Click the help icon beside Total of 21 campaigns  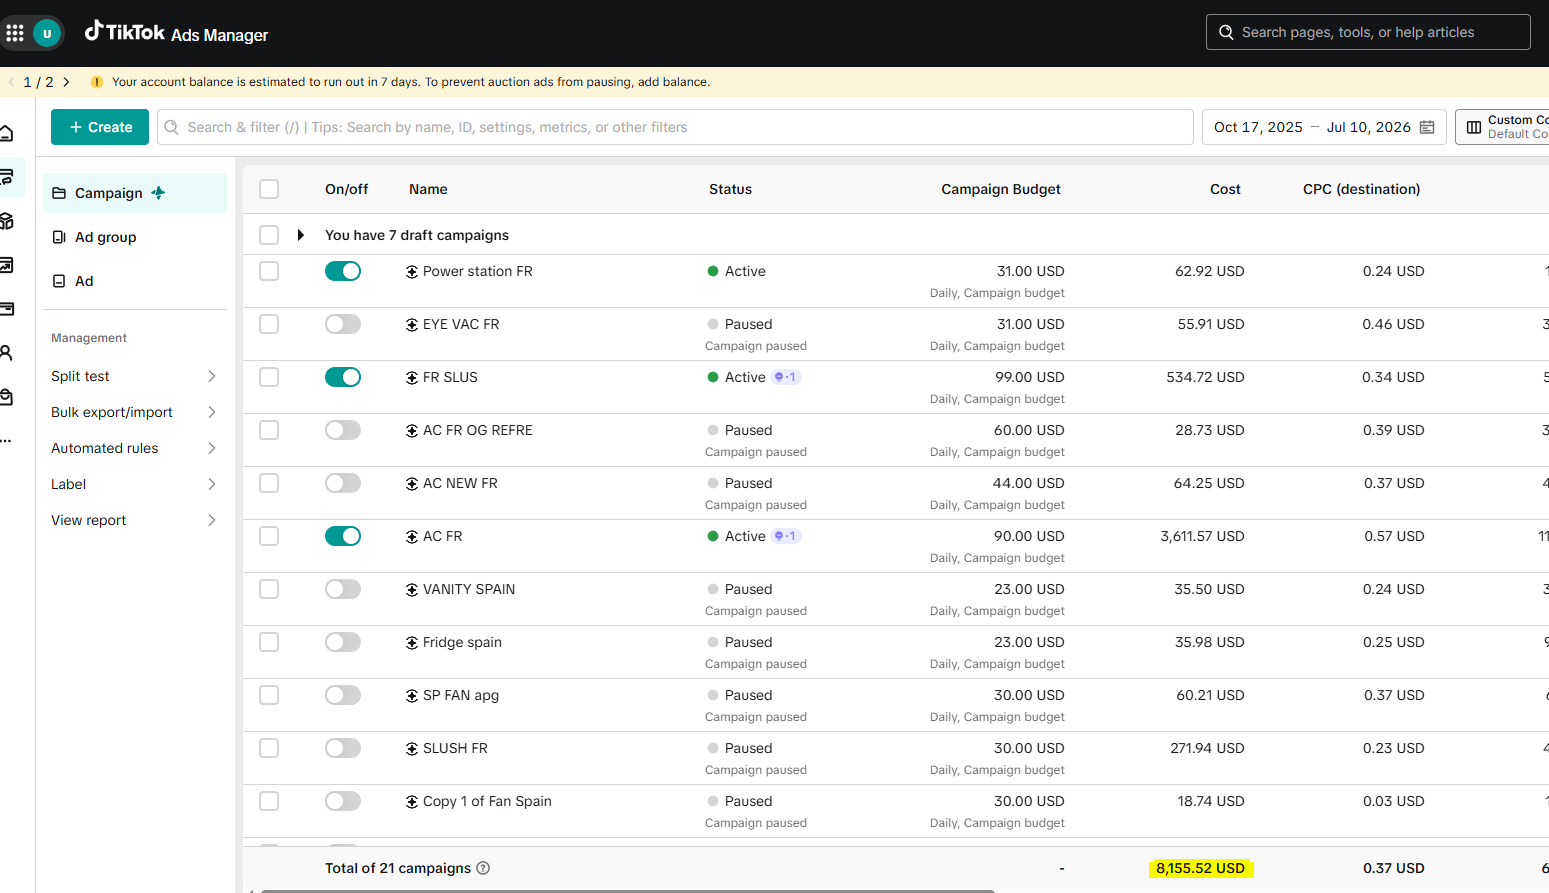(x=483, y=868)
